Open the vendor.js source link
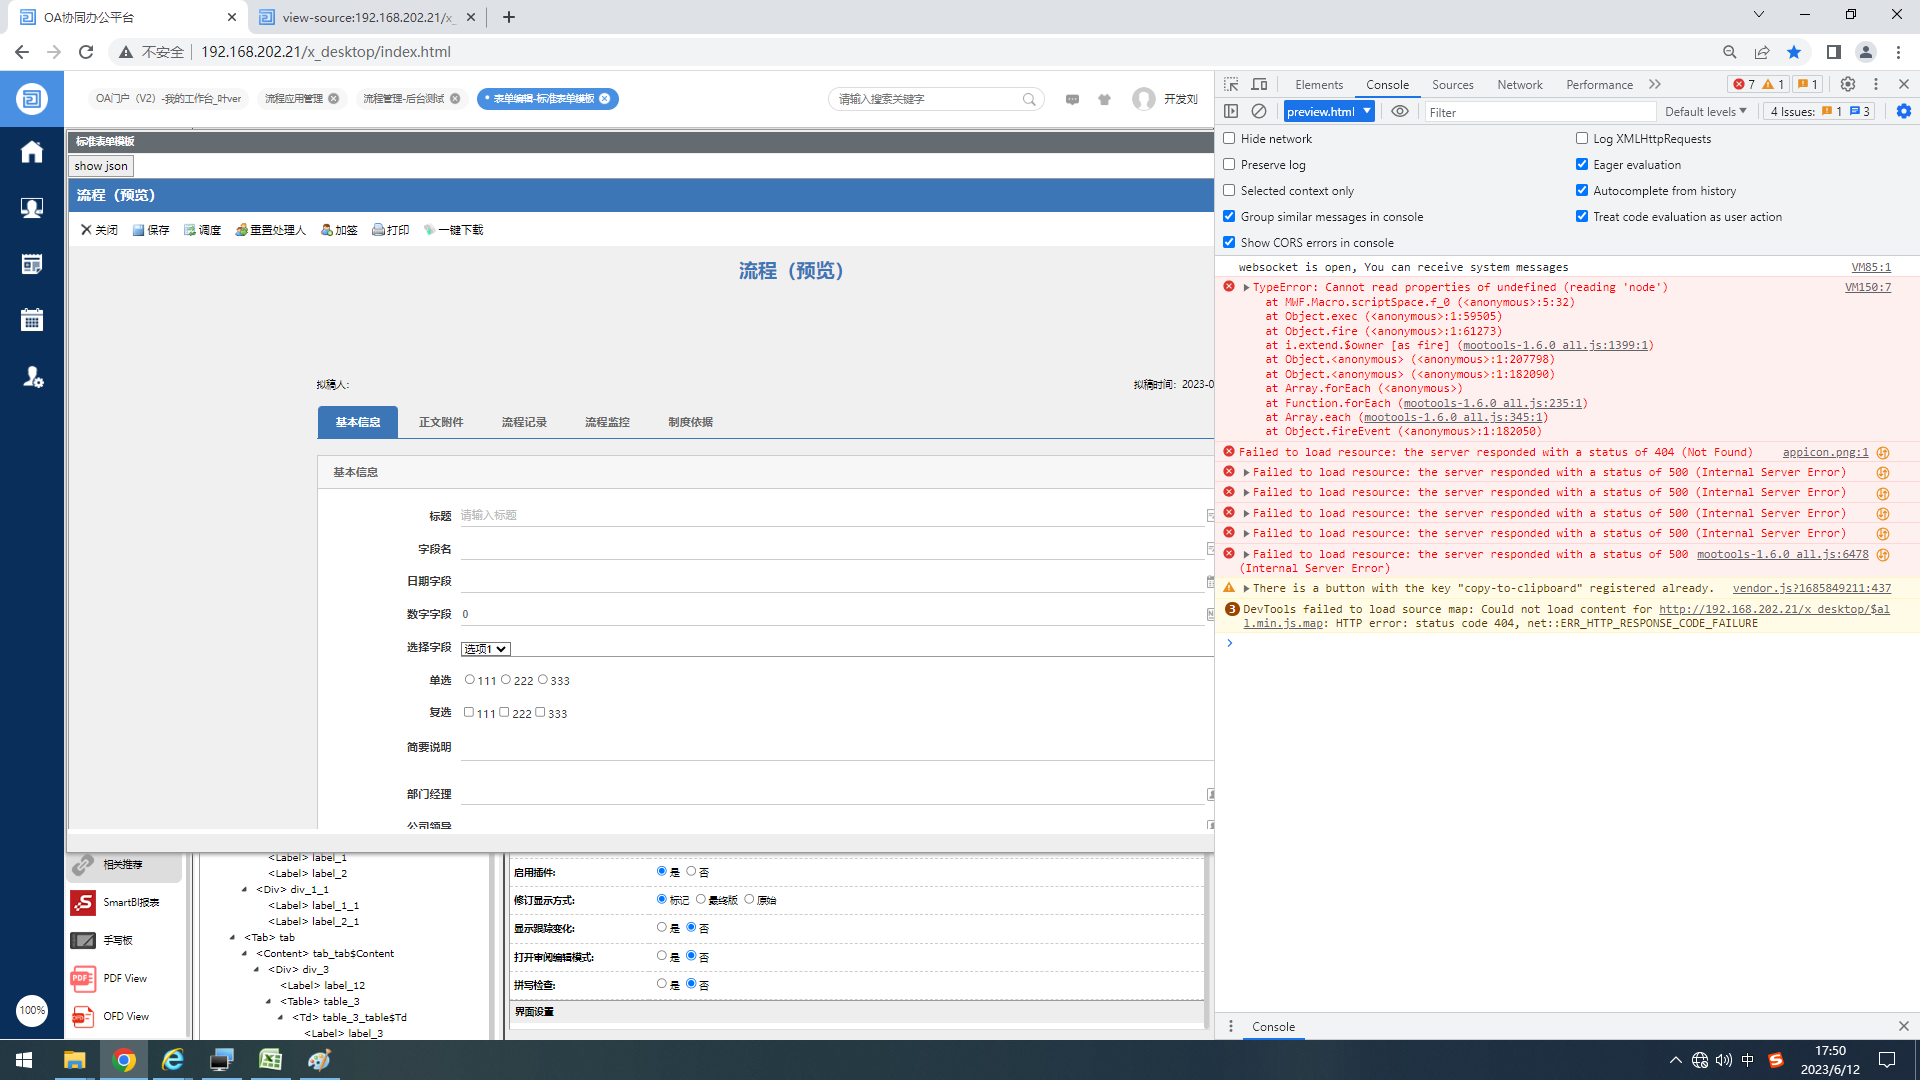Viewport: 1920px width, 1080px height. (x=1811, y=588)
